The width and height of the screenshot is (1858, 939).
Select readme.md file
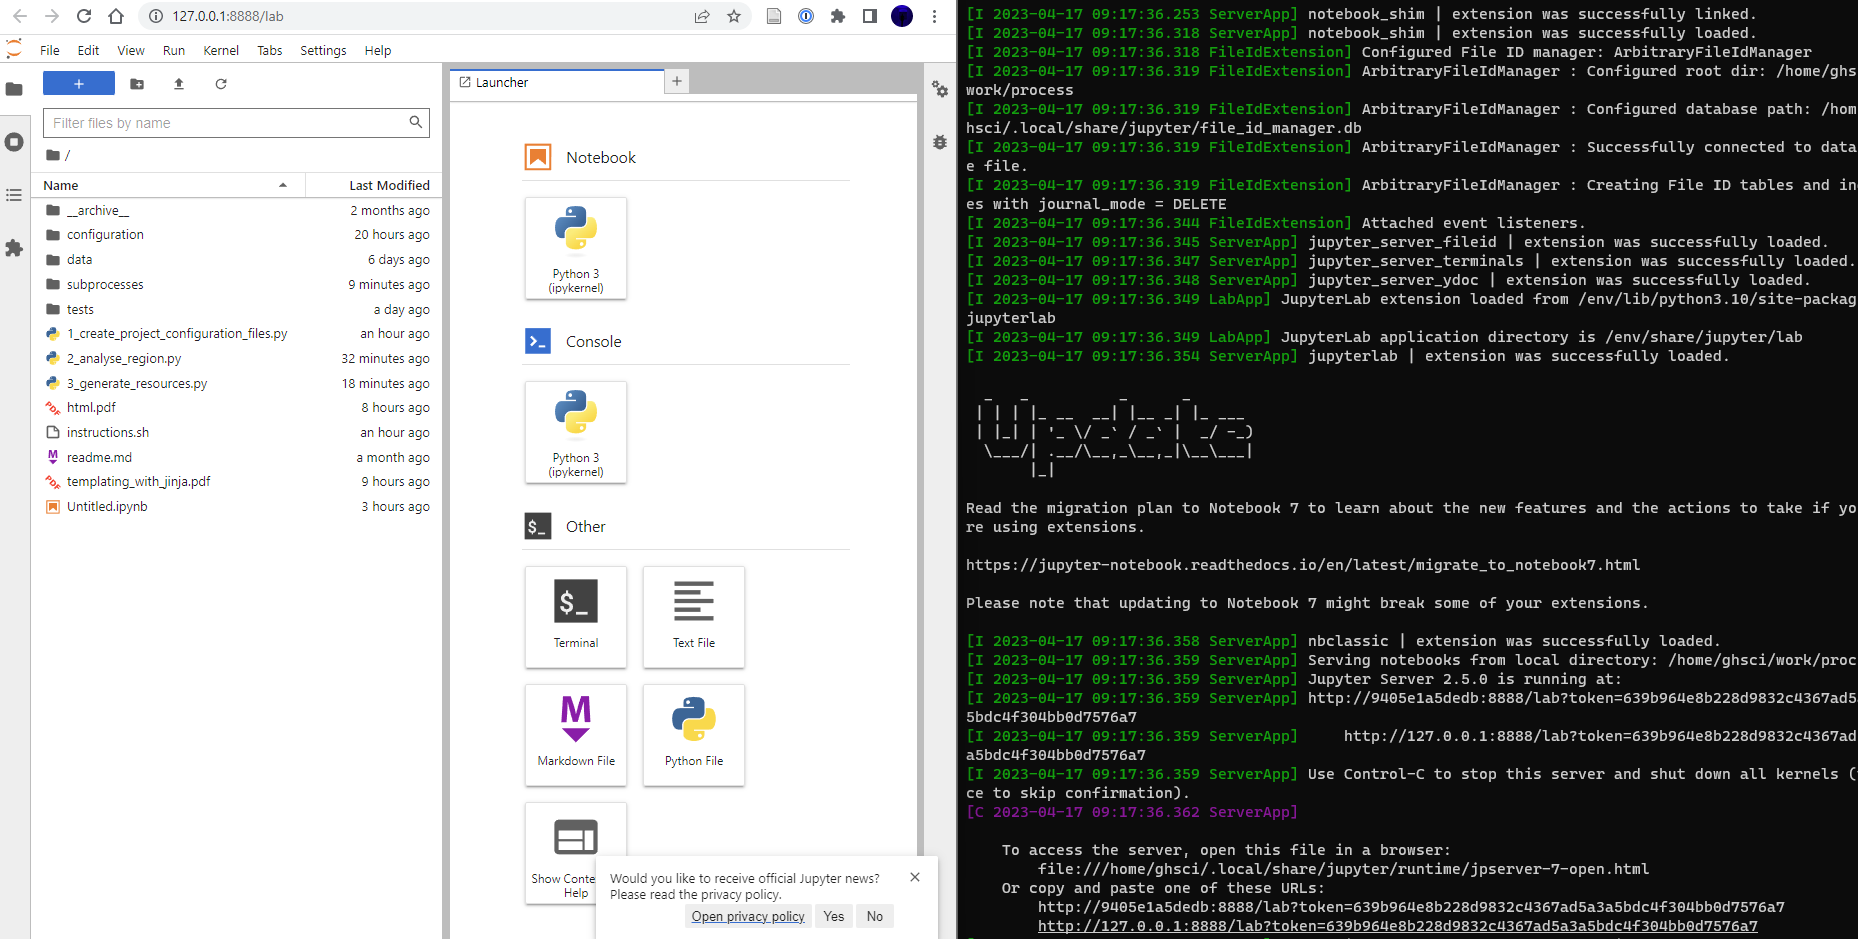[237, 458]
